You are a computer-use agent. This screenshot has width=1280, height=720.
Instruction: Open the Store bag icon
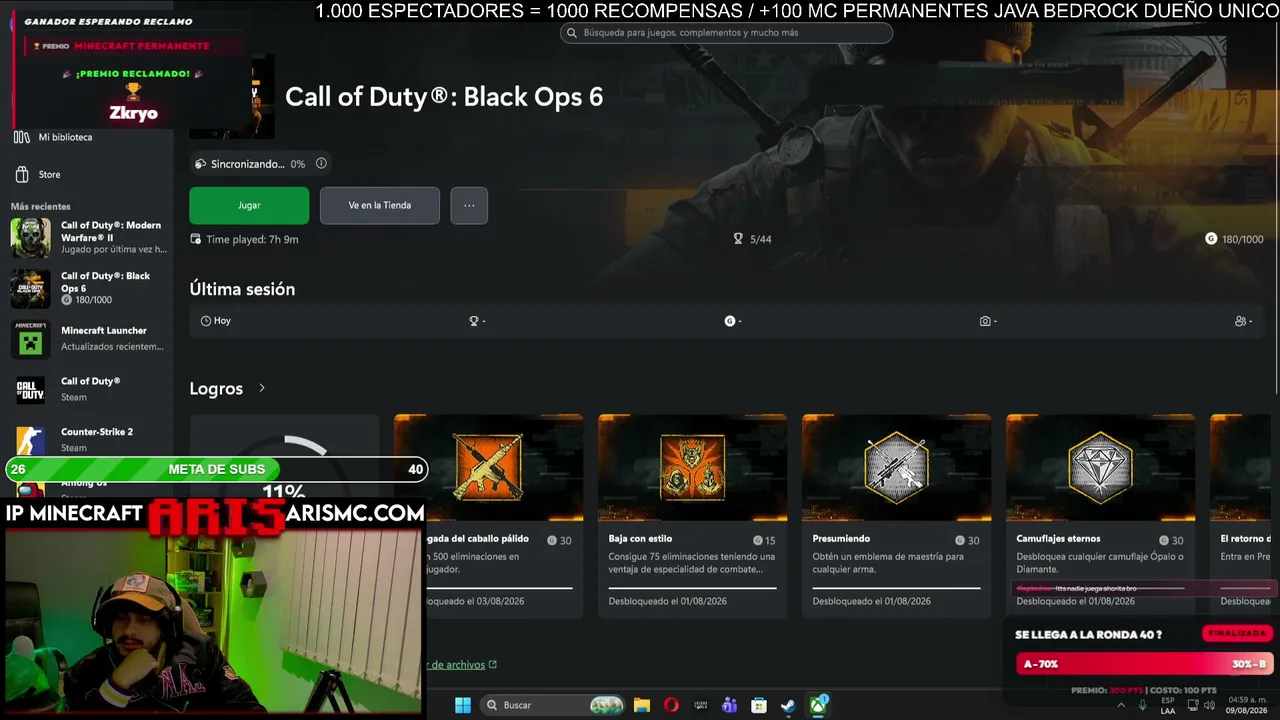tap(22, 174)
